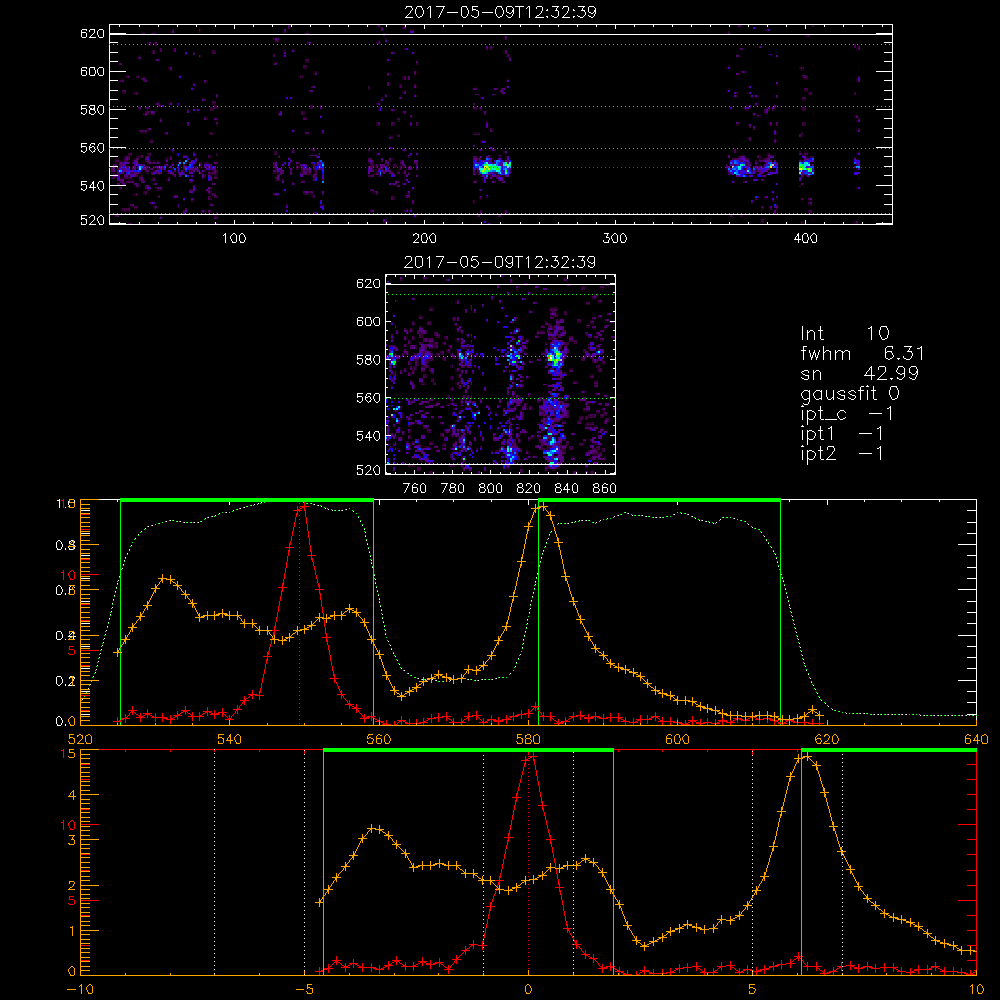
Task: Click the 'ipt2 -1' parameter text
Action: 842,453
